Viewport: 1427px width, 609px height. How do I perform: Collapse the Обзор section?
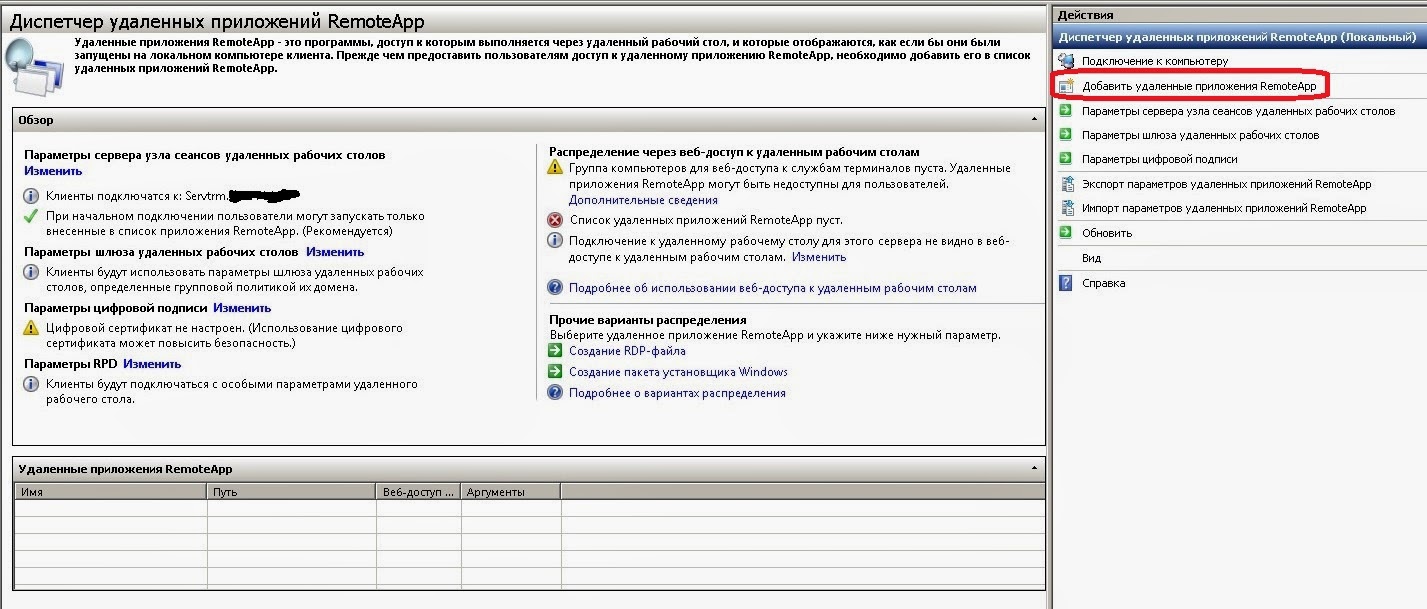1035,119
